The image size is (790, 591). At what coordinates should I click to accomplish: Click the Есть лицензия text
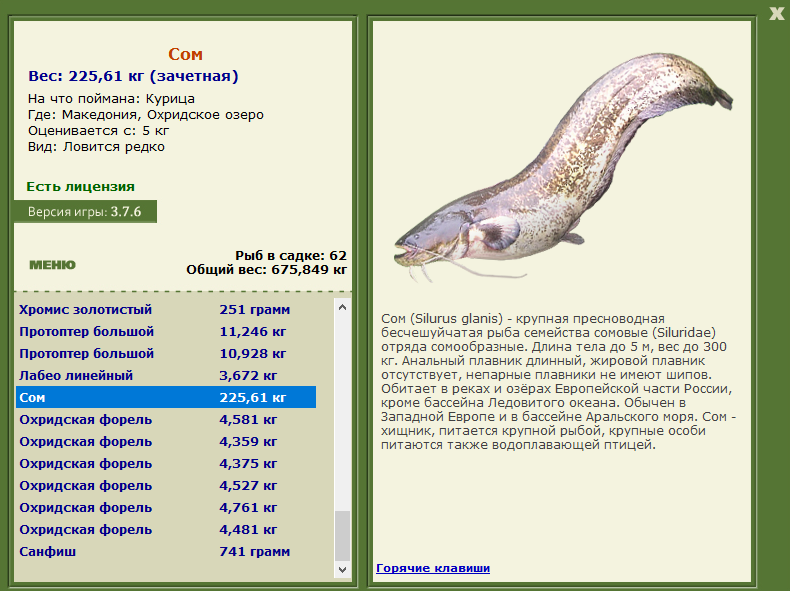(81, 187)
